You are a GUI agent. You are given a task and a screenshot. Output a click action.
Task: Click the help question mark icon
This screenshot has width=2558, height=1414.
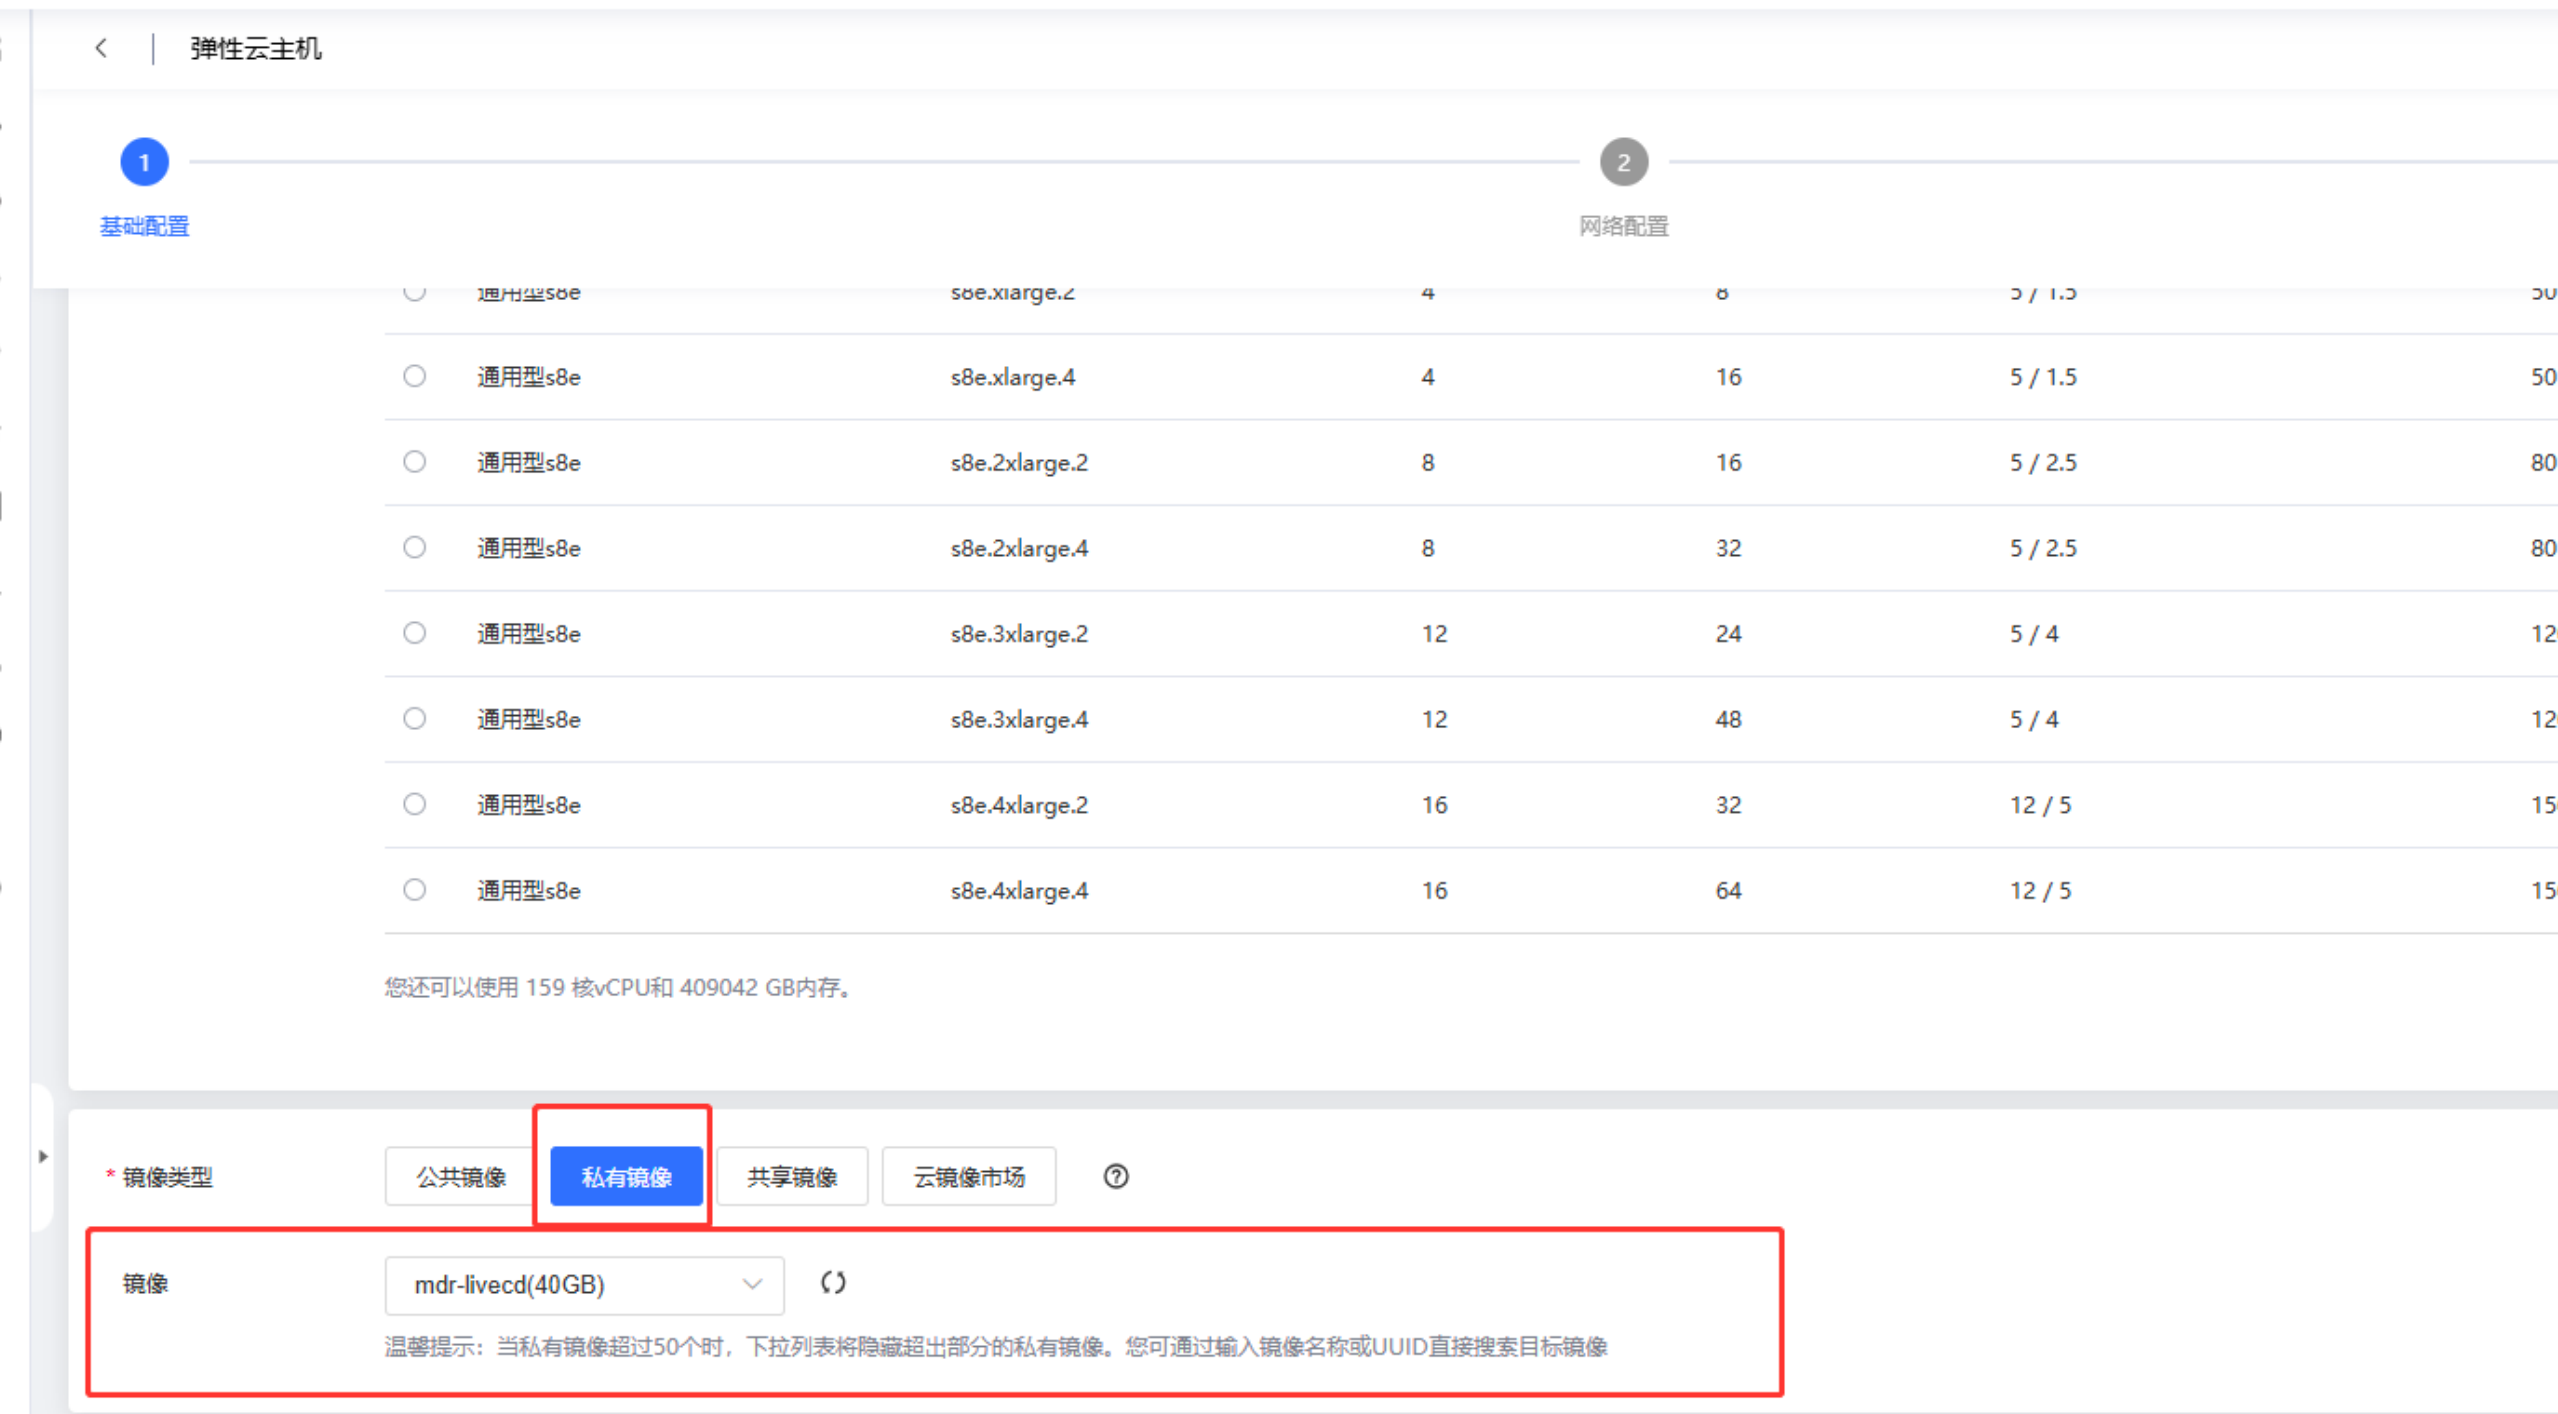(1115, 1177)
